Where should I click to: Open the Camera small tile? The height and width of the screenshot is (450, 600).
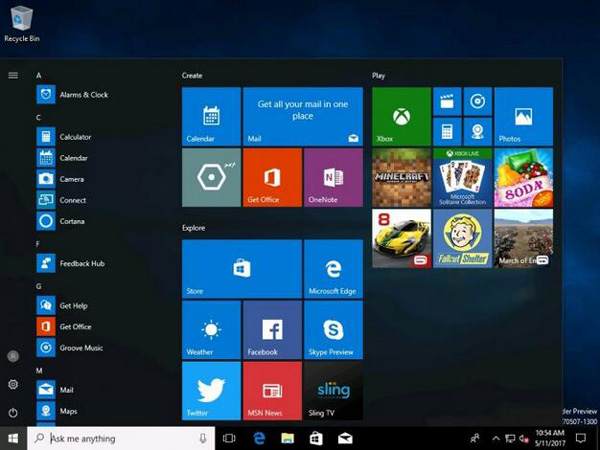click(x=478, y=132)
